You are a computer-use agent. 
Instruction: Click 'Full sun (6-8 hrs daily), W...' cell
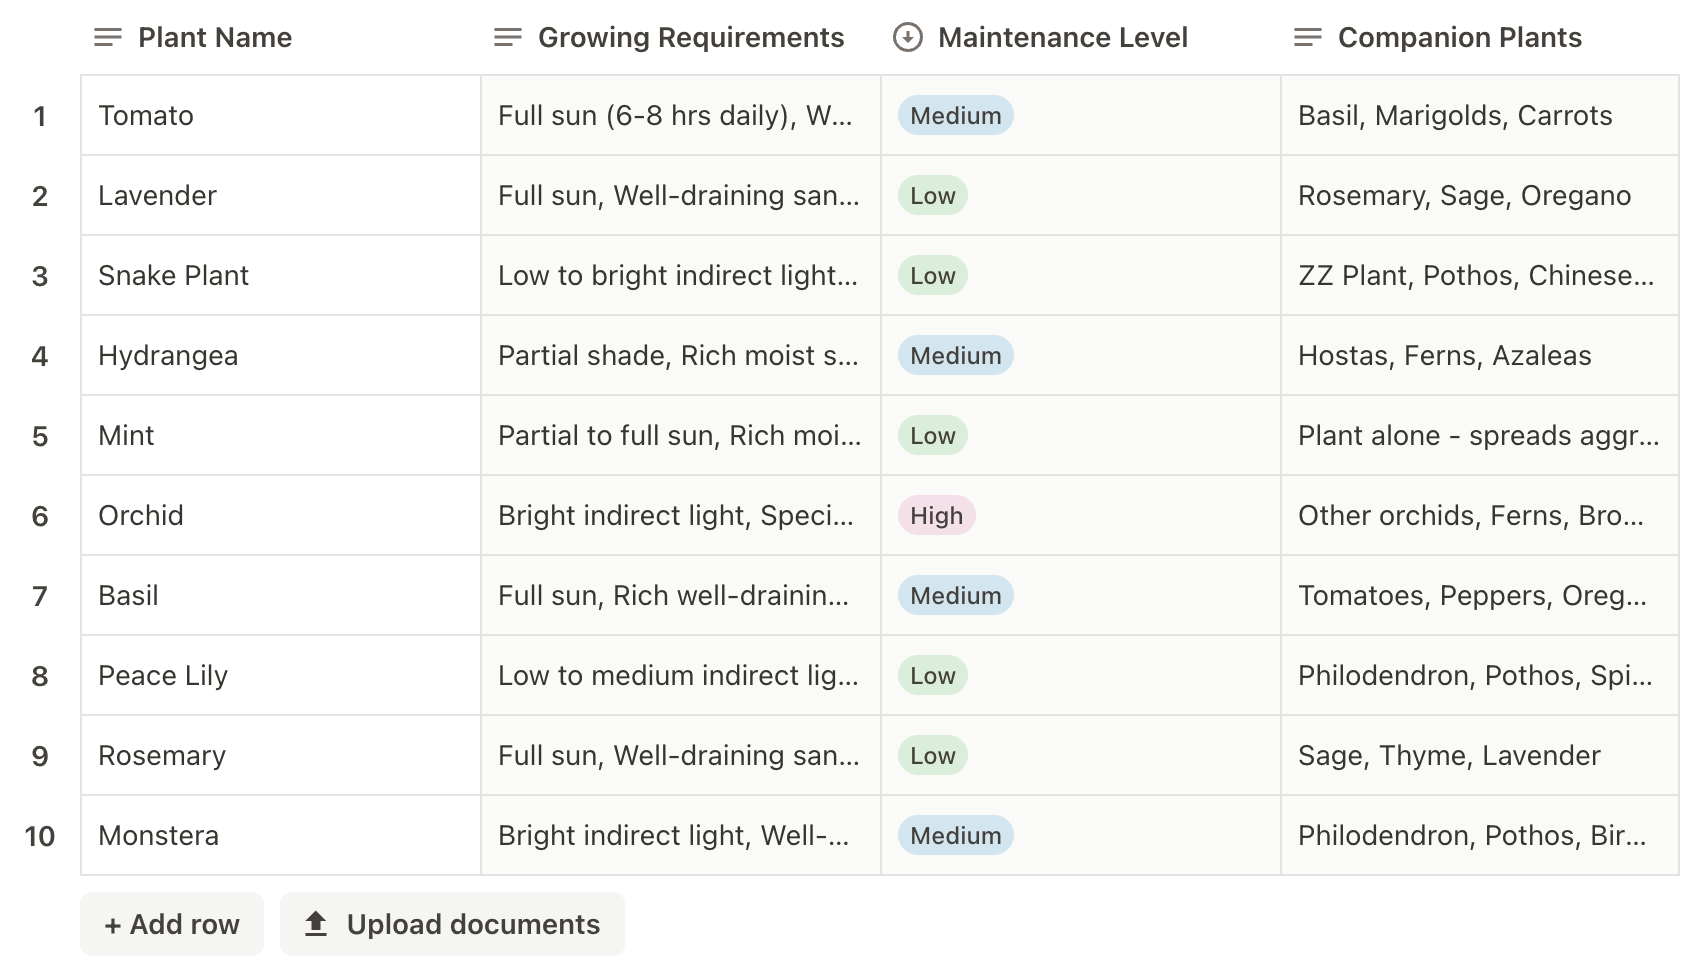coord(681,115)
